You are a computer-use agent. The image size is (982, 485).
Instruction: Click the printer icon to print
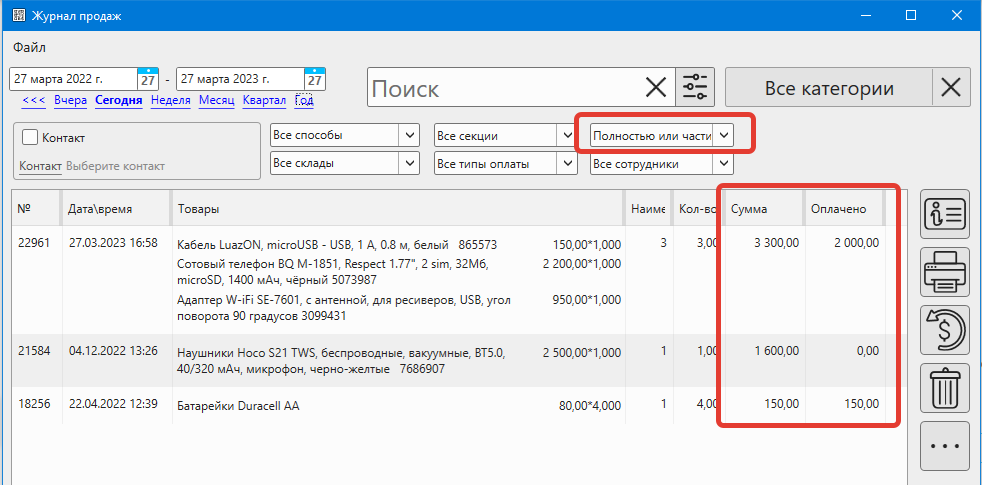coord(944,273)
